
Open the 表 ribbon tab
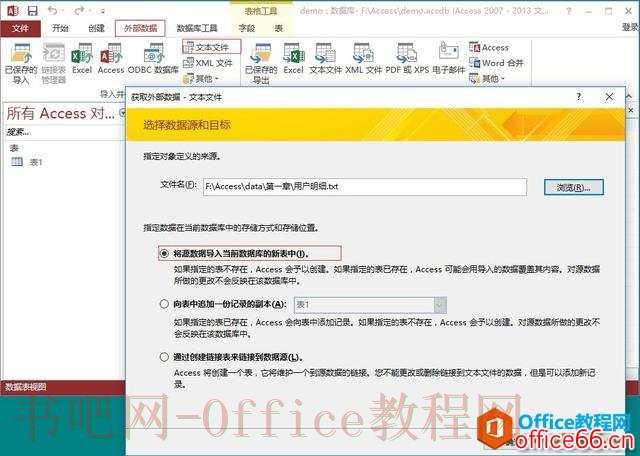279,28
